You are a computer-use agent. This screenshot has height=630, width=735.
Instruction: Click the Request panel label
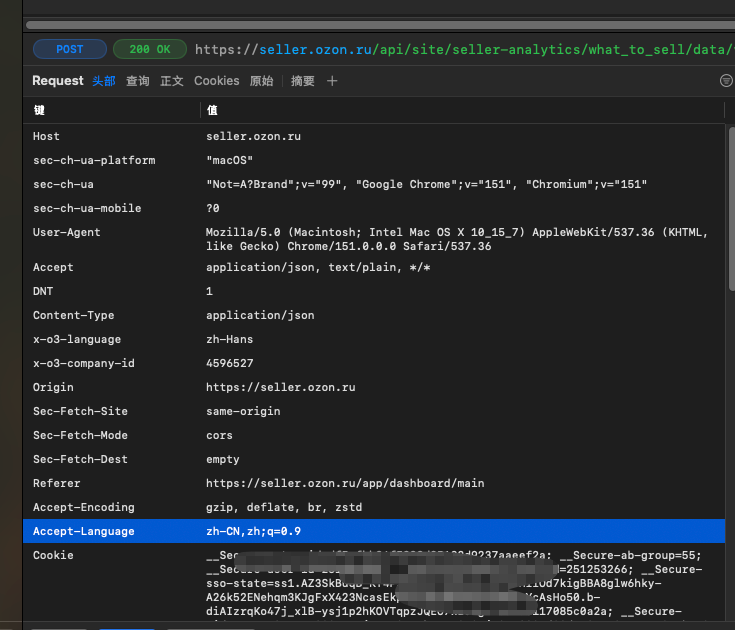[x=58, y=81]
